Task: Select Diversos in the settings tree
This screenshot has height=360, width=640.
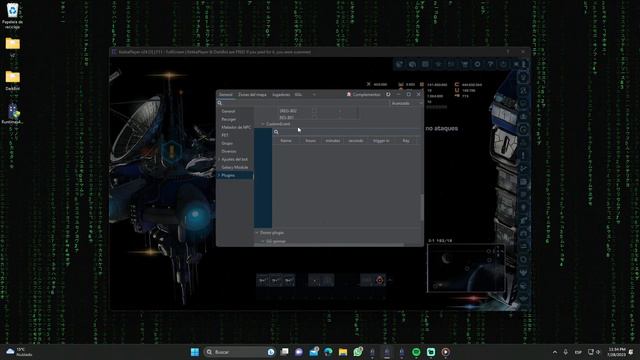Action: point(229,151)
